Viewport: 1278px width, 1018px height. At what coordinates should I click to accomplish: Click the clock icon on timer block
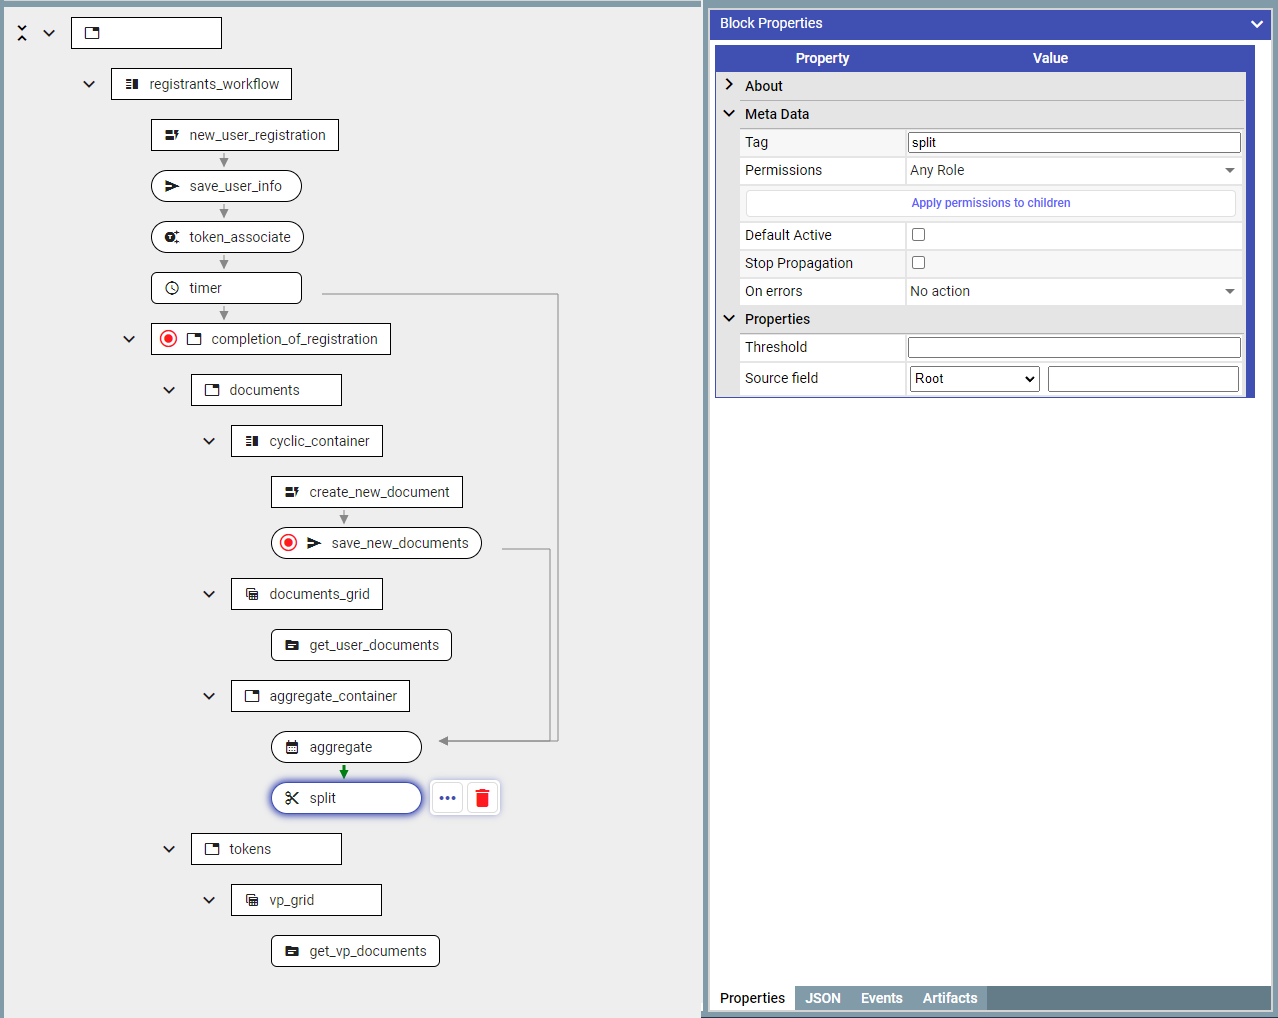(x=172, y=288)
